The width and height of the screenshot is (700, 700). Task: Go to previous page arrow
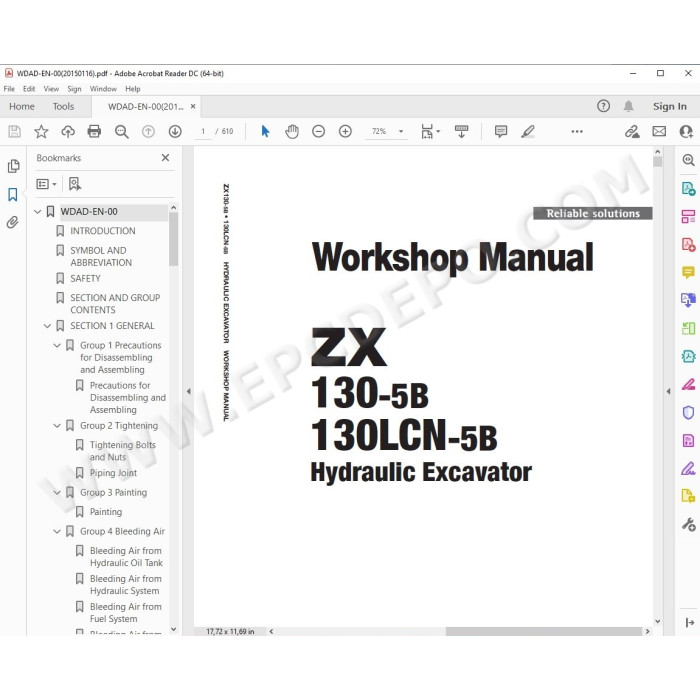coord(148,131)
